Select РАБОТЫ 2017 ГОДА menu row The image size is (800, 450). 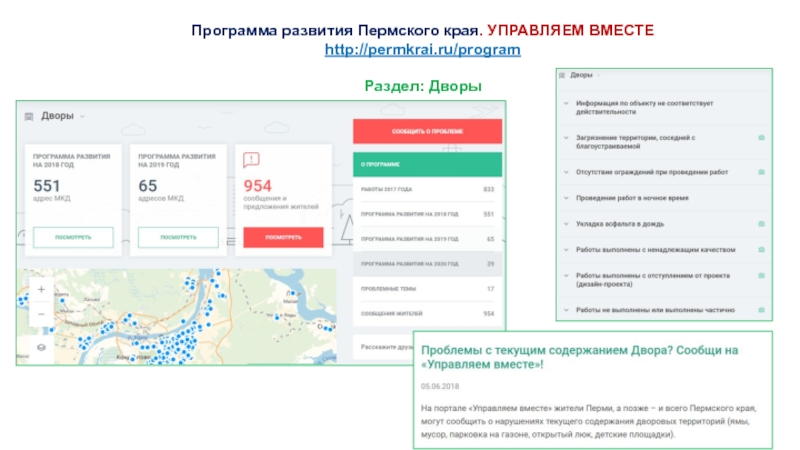pyautogui.click(x=427, y=189)
